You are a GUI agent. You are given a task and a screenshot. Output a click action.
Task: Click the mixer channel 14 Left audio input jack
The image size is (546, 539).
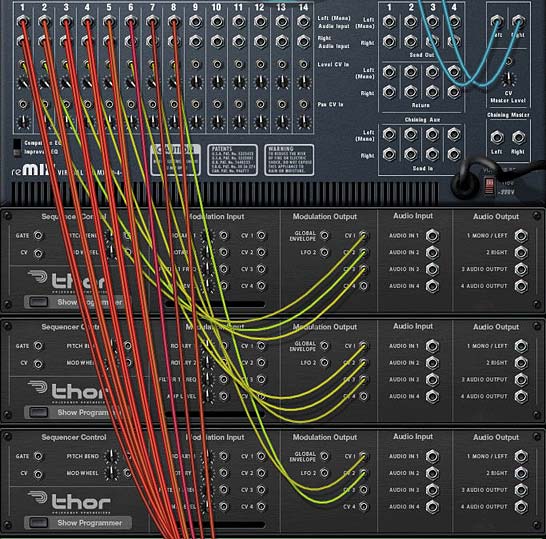tap(303, 22)
